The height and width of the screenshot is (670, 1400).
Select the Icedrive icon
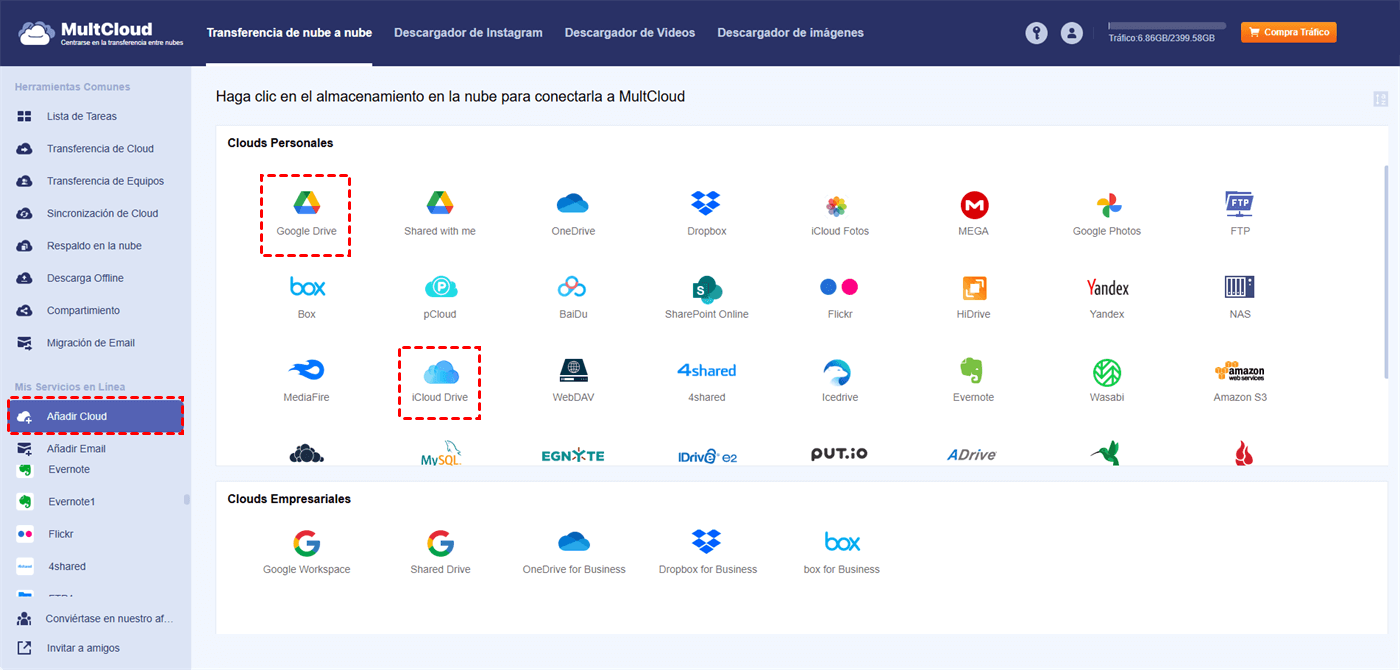(837, 372)
